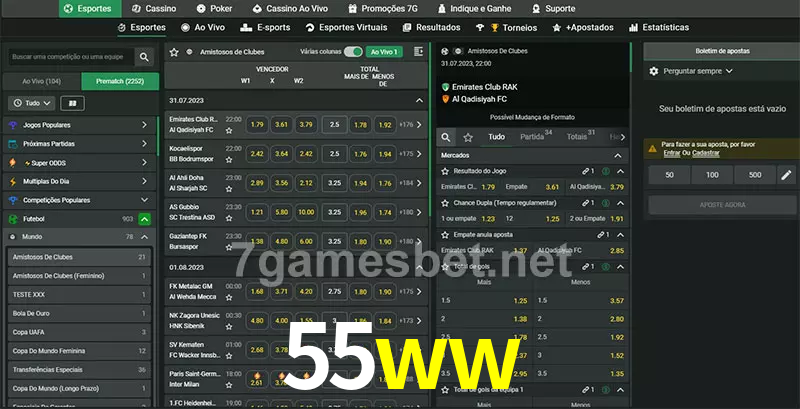Click the link icon on Resultado do Jogo

pyautogui.click(x=586, y=171)
